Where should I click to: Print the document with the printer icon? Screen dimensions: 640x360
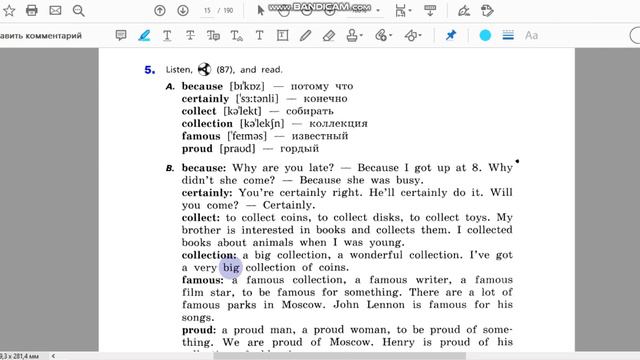tap(32, 11)
